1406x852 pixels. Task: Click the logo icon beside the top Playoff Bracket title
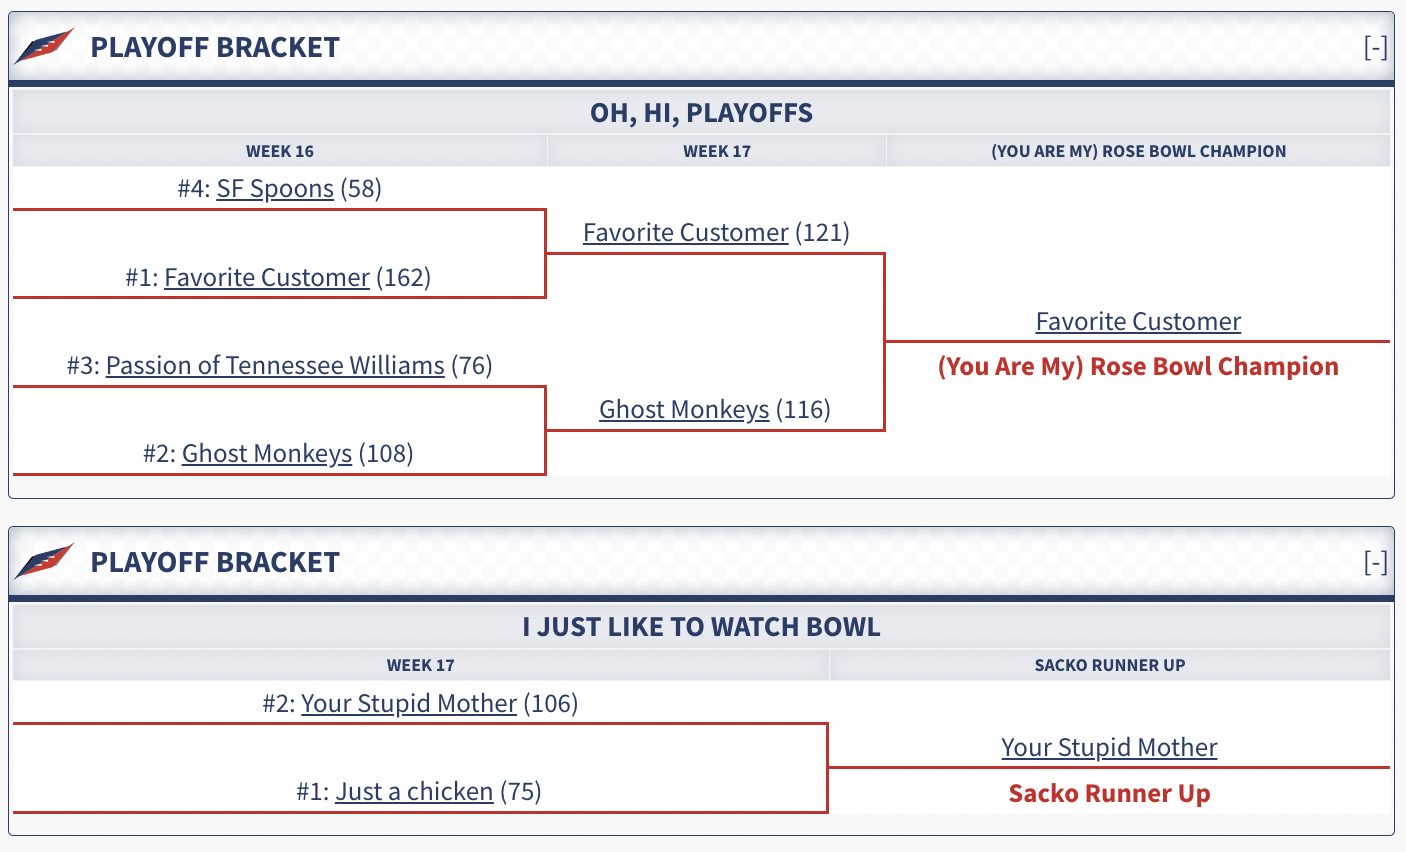45,46
